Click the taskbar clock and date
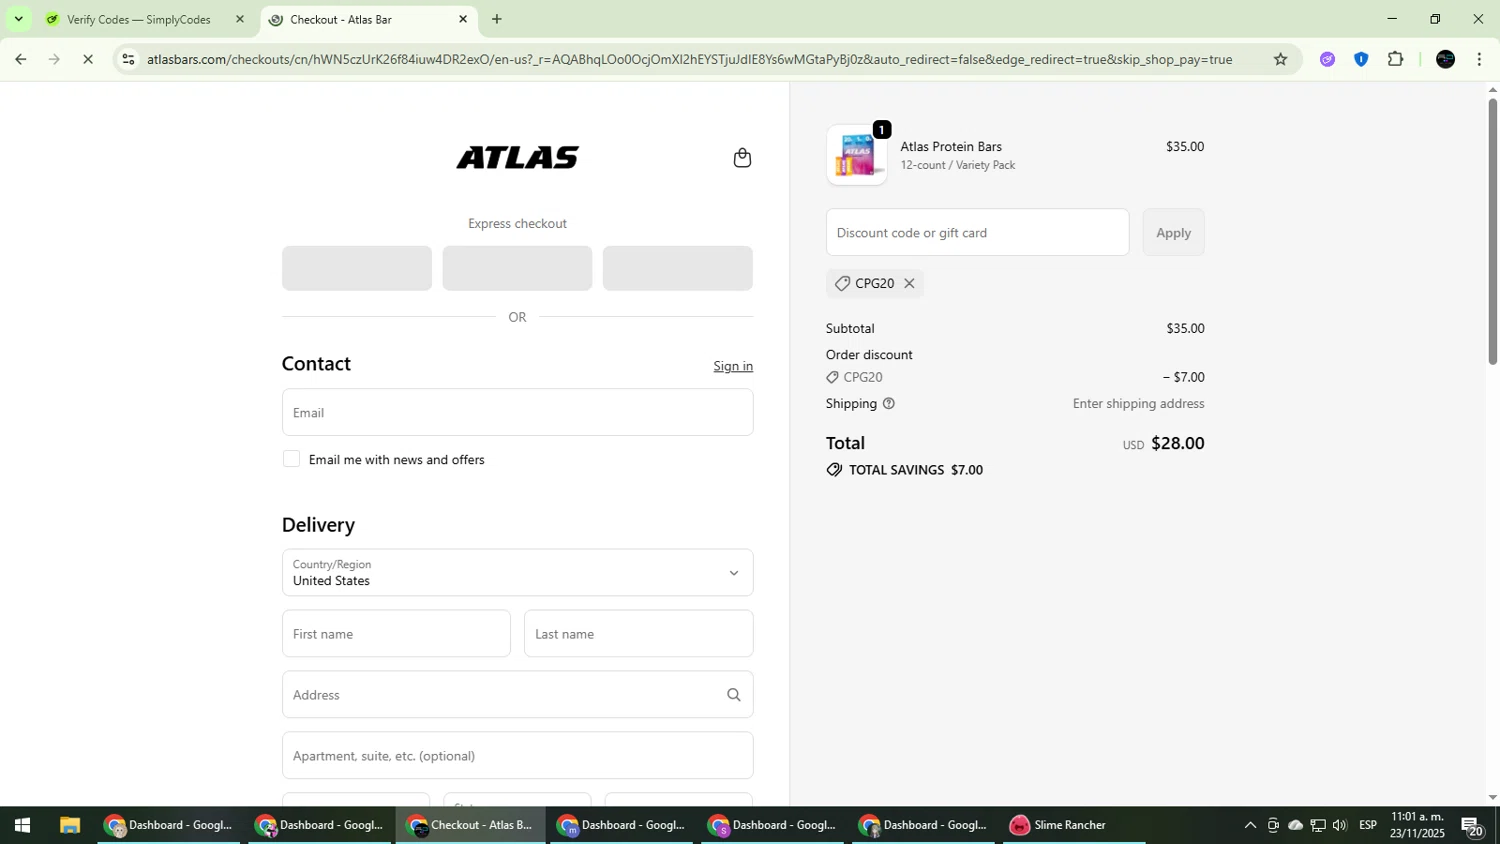Image resolution: width=1500 pixels, height=844 pixels. point(1417,825)
